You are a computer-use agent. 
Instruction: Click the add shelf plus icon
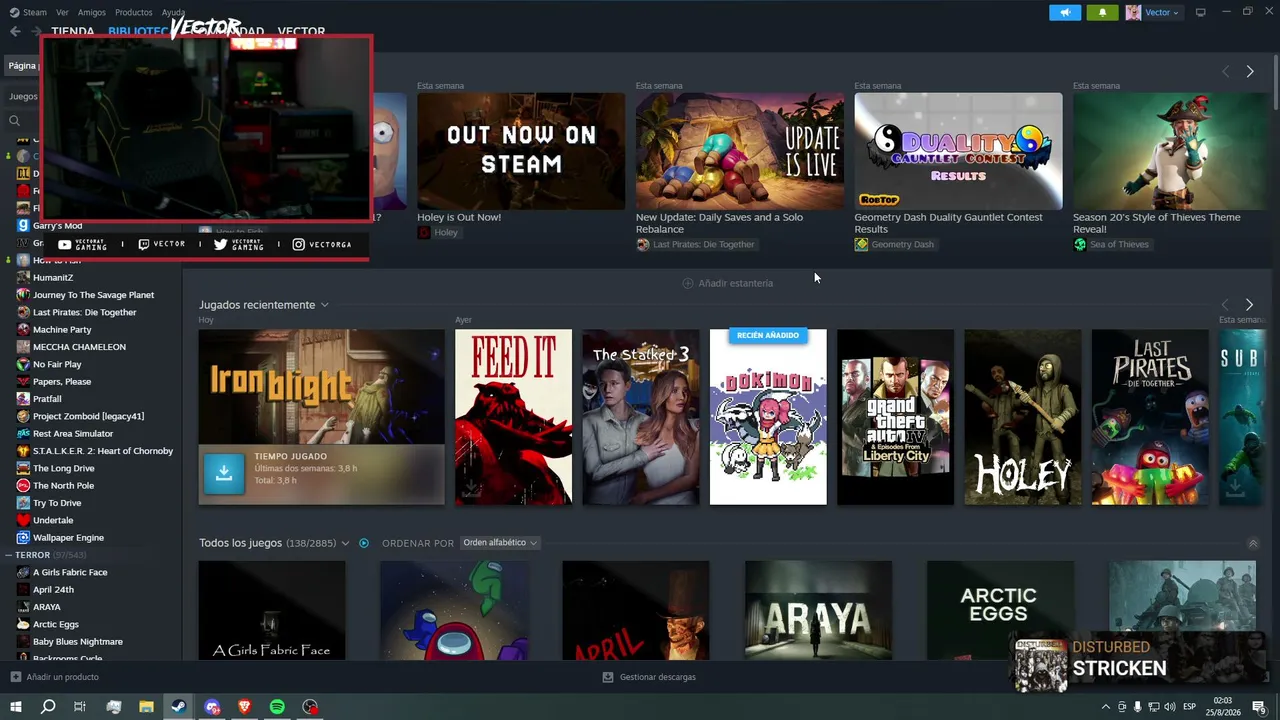pyautogui.click(x=688, y=283)
